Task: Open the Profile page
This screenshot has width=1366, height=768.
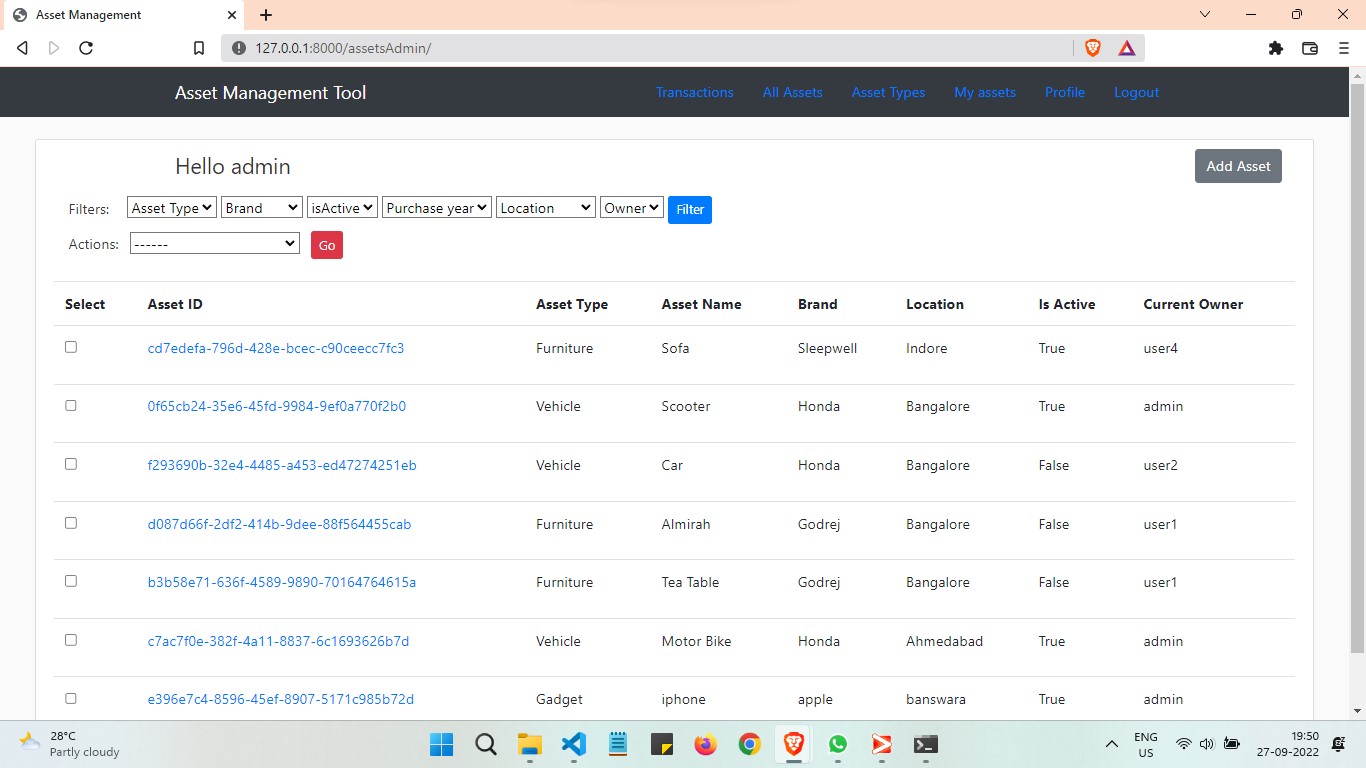Action: (x=1065, y=92)
